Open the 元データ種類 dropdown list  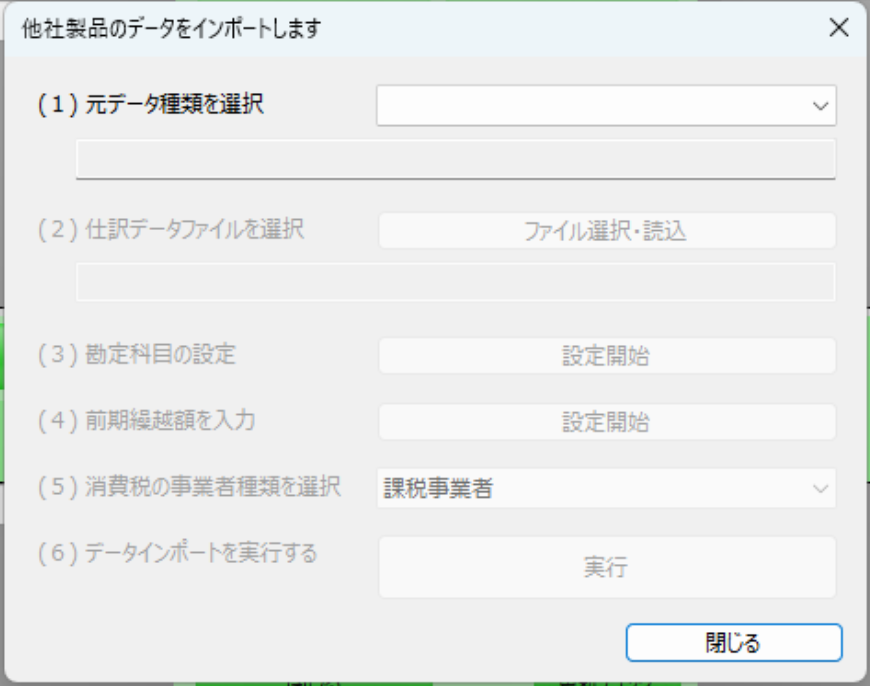point(606,105)
